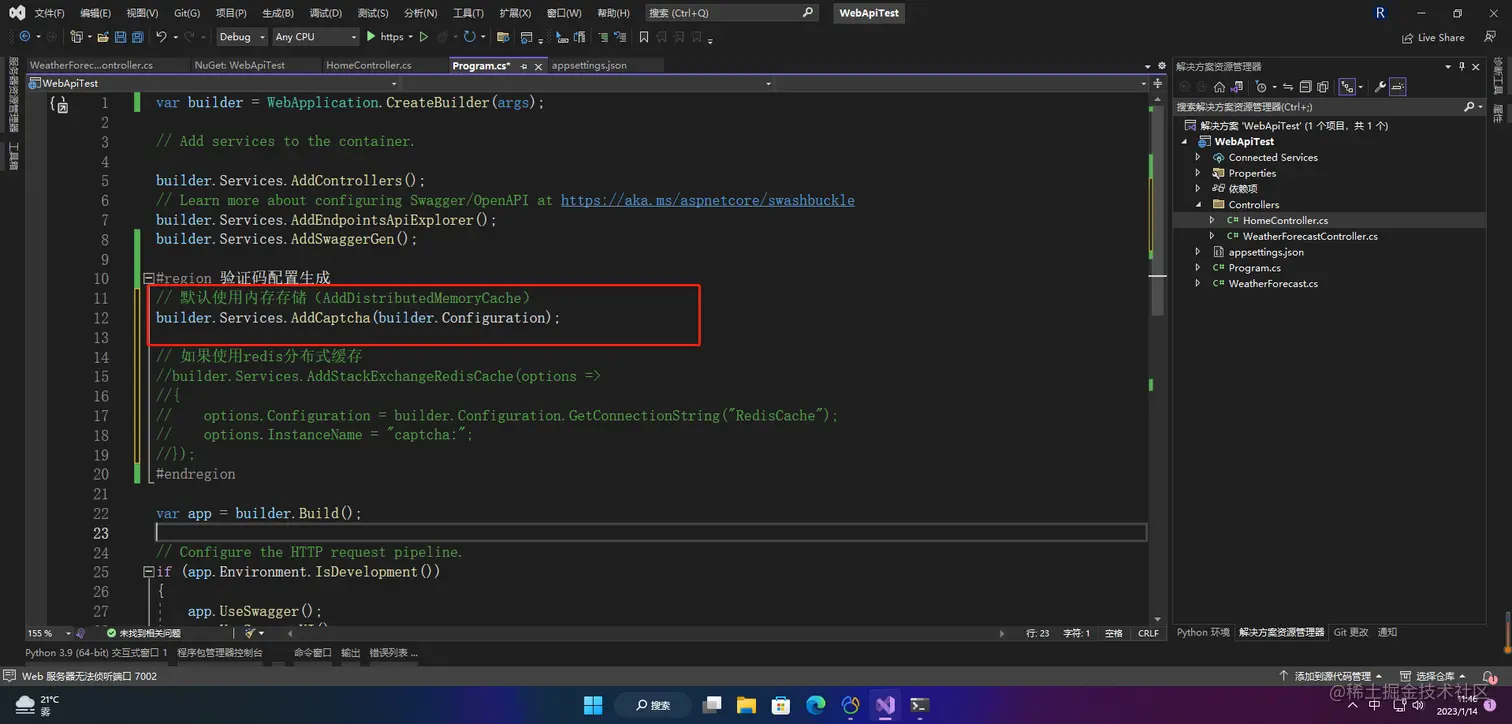This screenshot has width=1512, height=724.
Task: Open the terminal icon in the taskbar
Action: (919, 704)
